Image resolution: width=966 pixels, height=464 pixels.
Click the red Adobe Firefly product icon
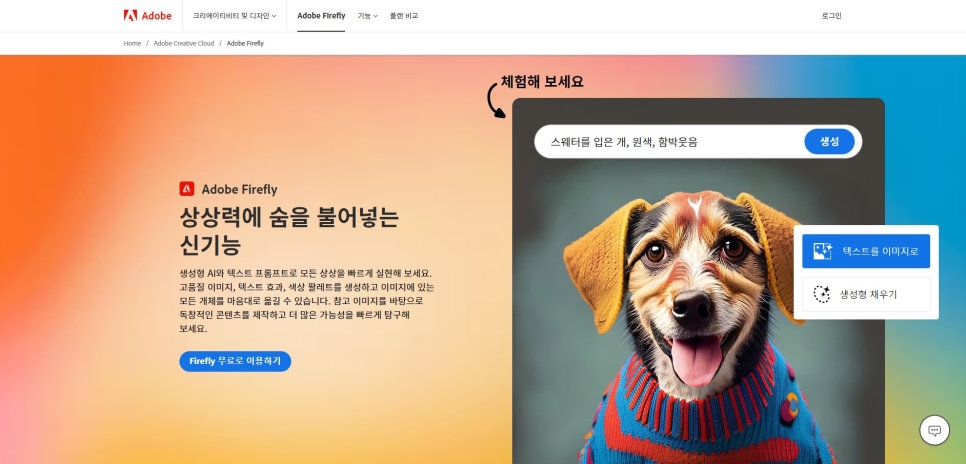(187, 189)
